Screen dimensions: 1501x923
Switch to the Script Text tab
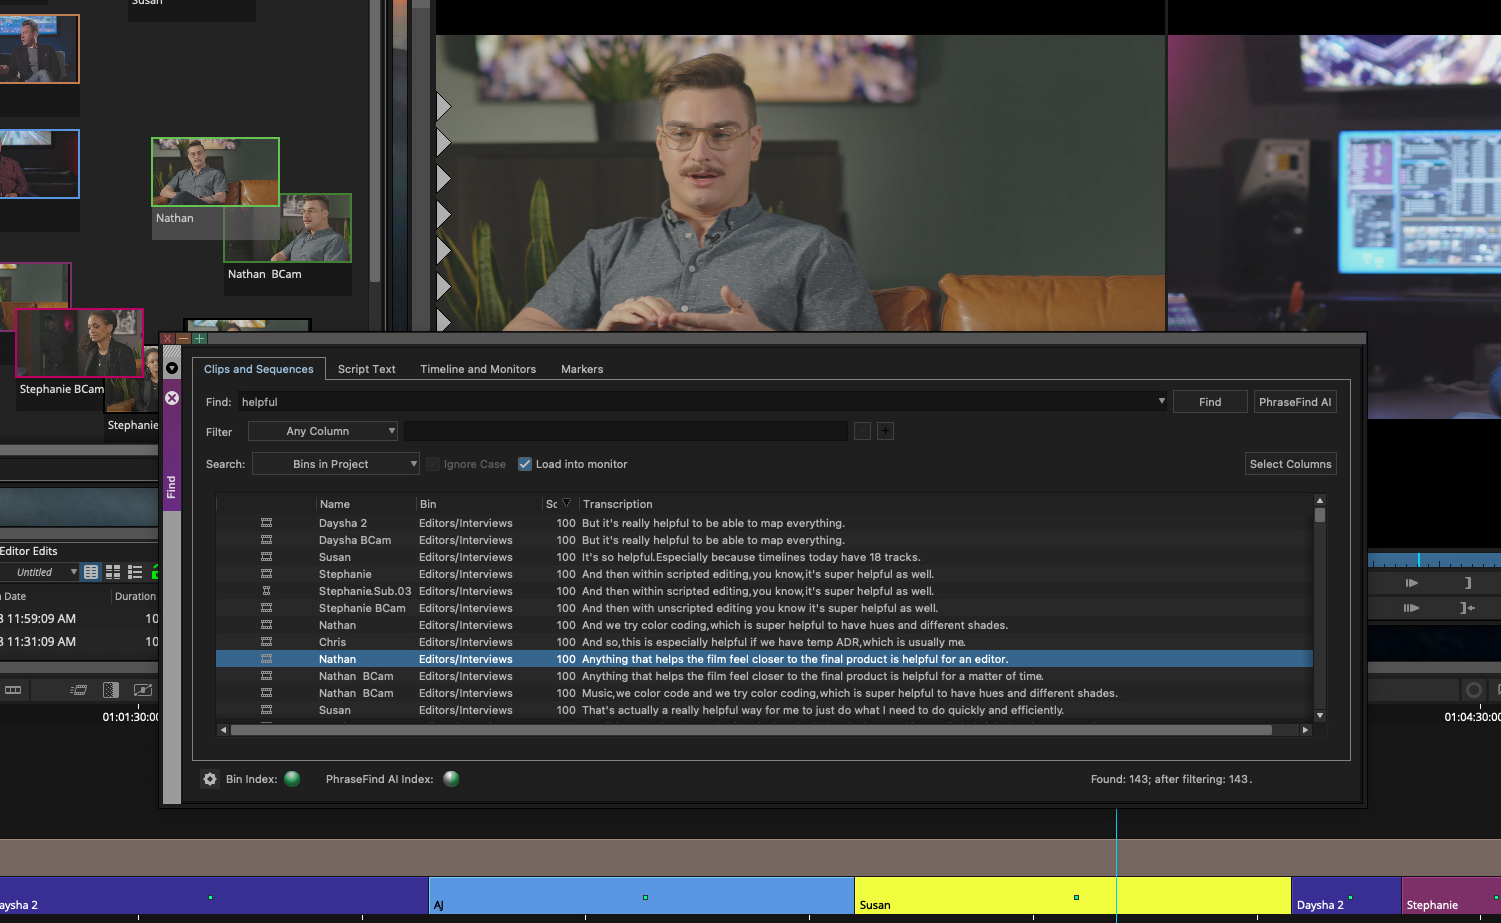point(366,369)
